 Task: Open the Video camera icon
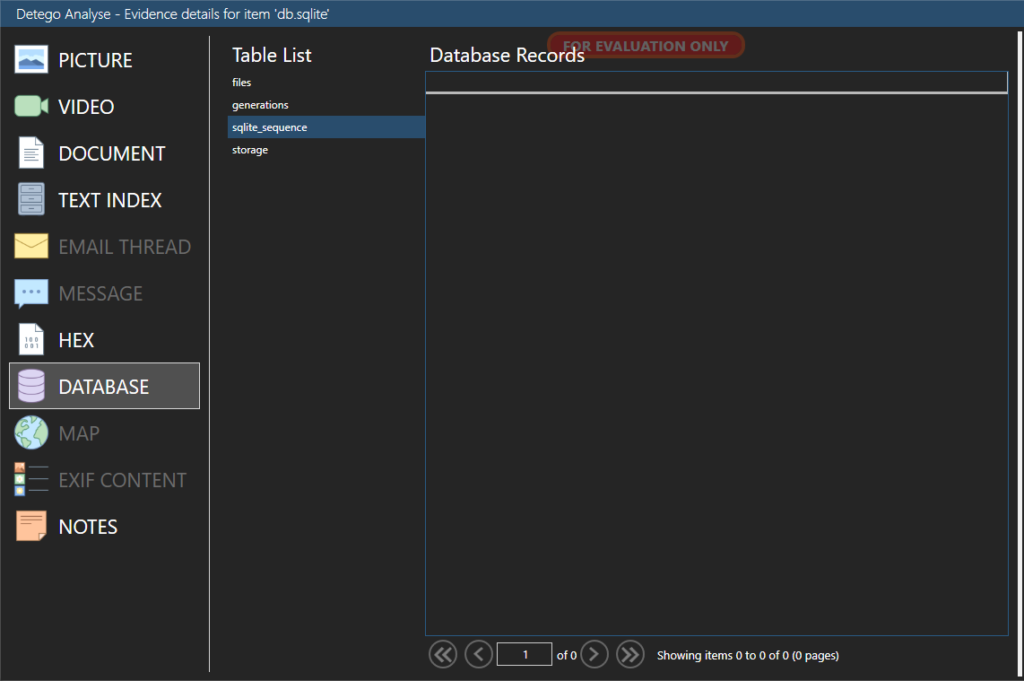[31, 106]
